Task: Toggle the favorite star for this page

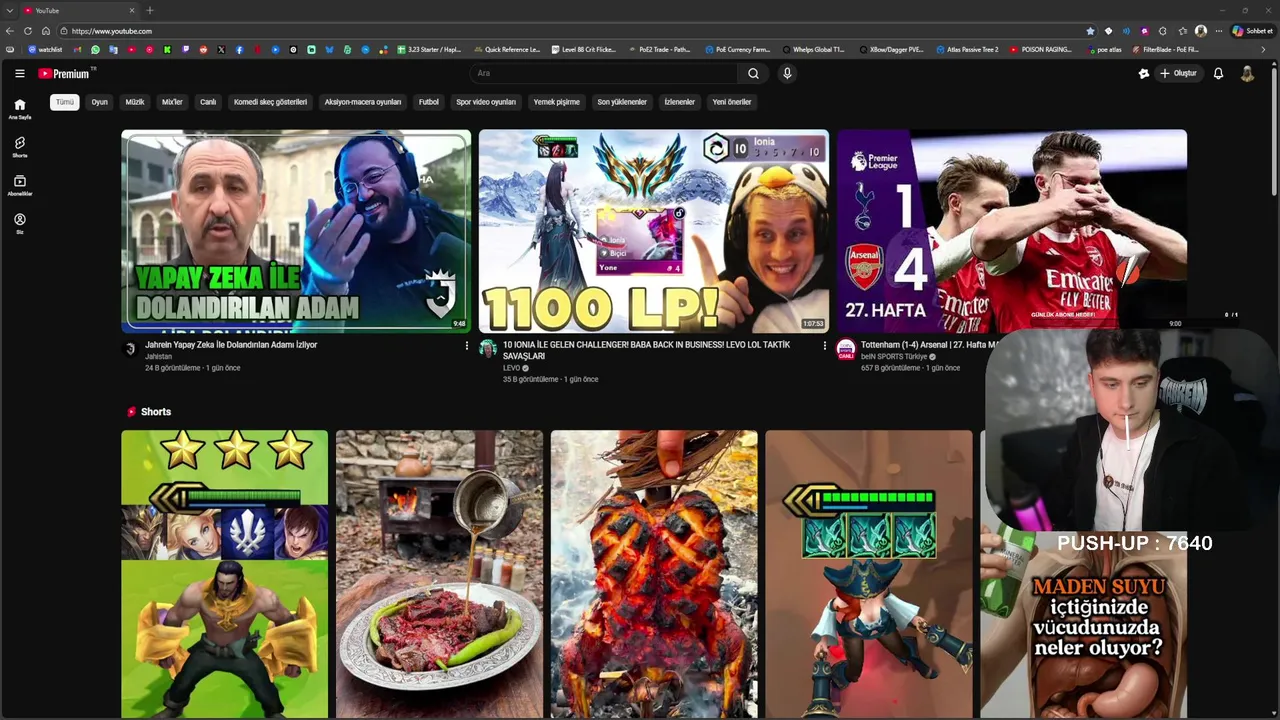Action: pyautogui.click(x=1090, y=31)
